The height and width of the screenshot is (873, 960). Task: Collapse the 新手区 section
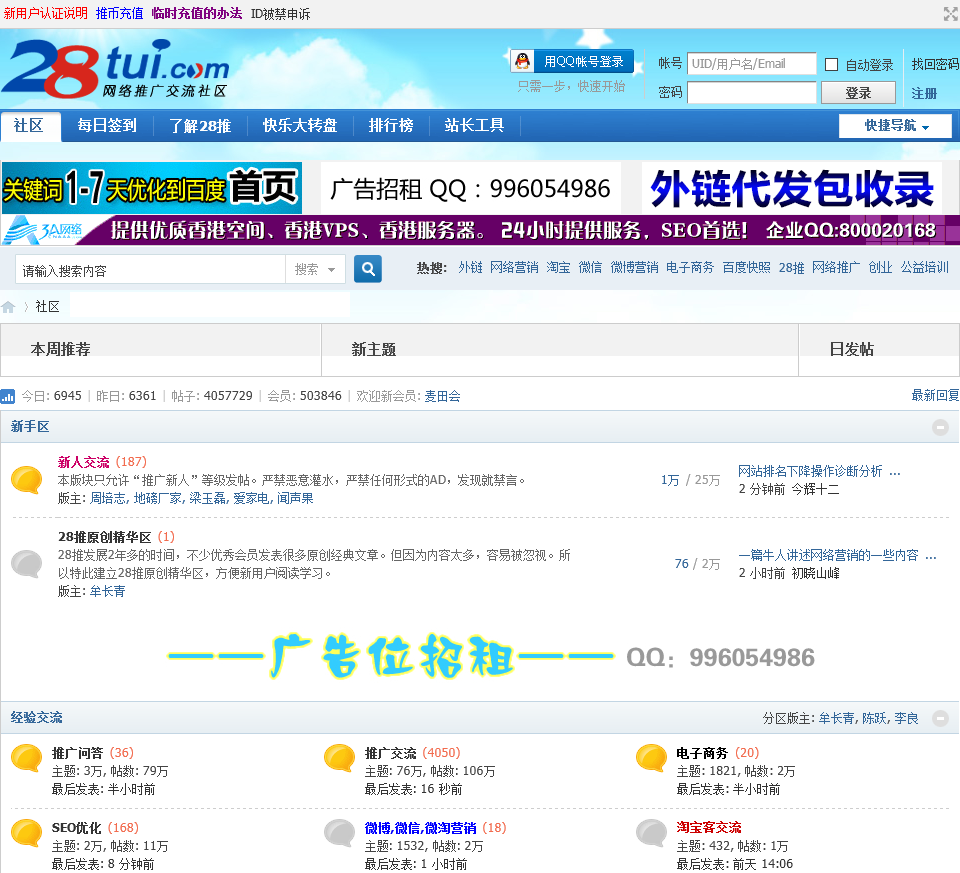pos(940,427)
